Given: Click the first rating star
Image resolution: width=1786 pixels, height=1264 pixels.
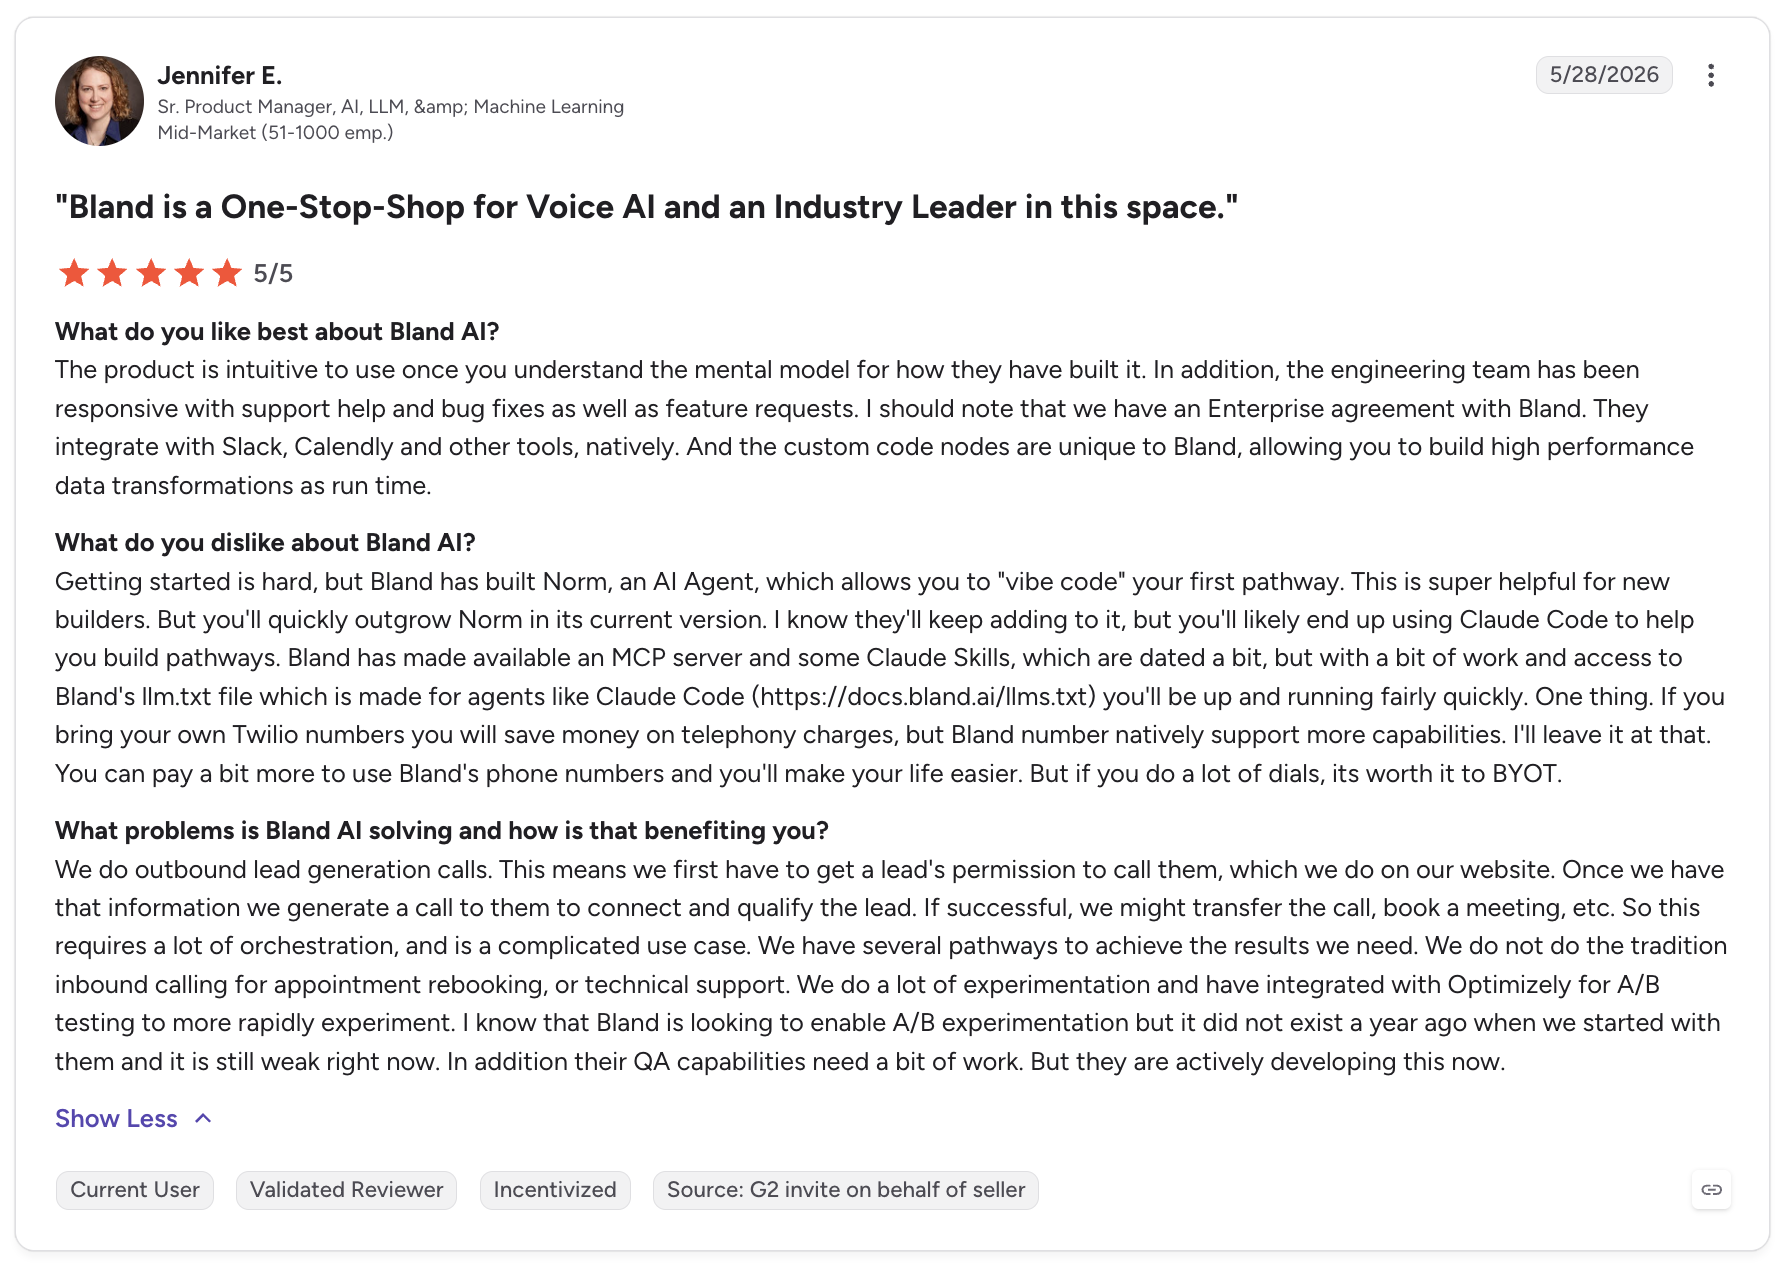Looking at the screenshot, I should coord(74,272).
